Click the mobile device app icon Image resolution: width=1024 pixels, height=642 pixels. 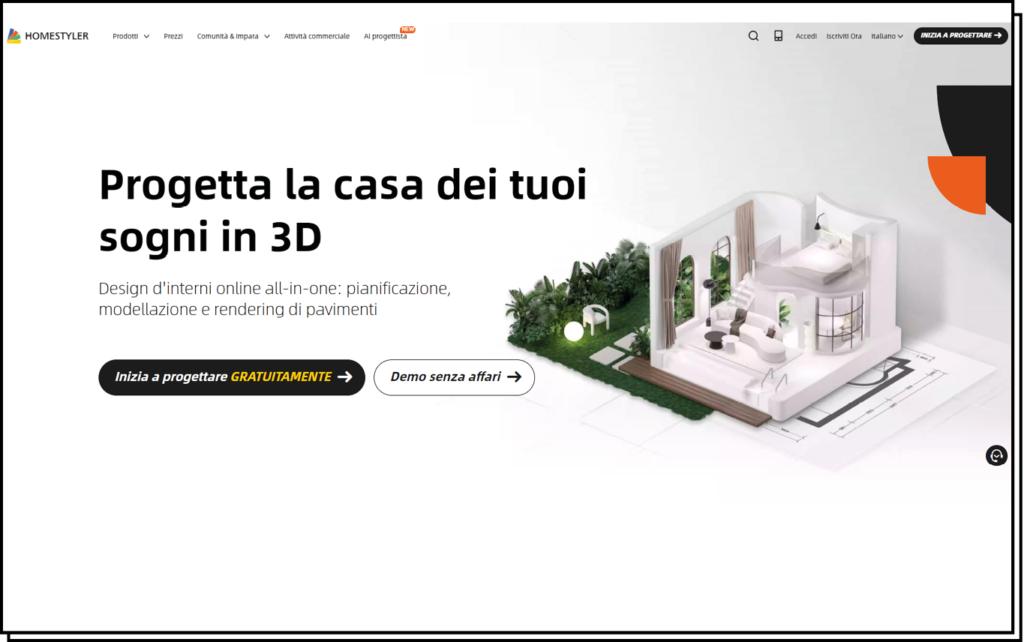(778, 36)
